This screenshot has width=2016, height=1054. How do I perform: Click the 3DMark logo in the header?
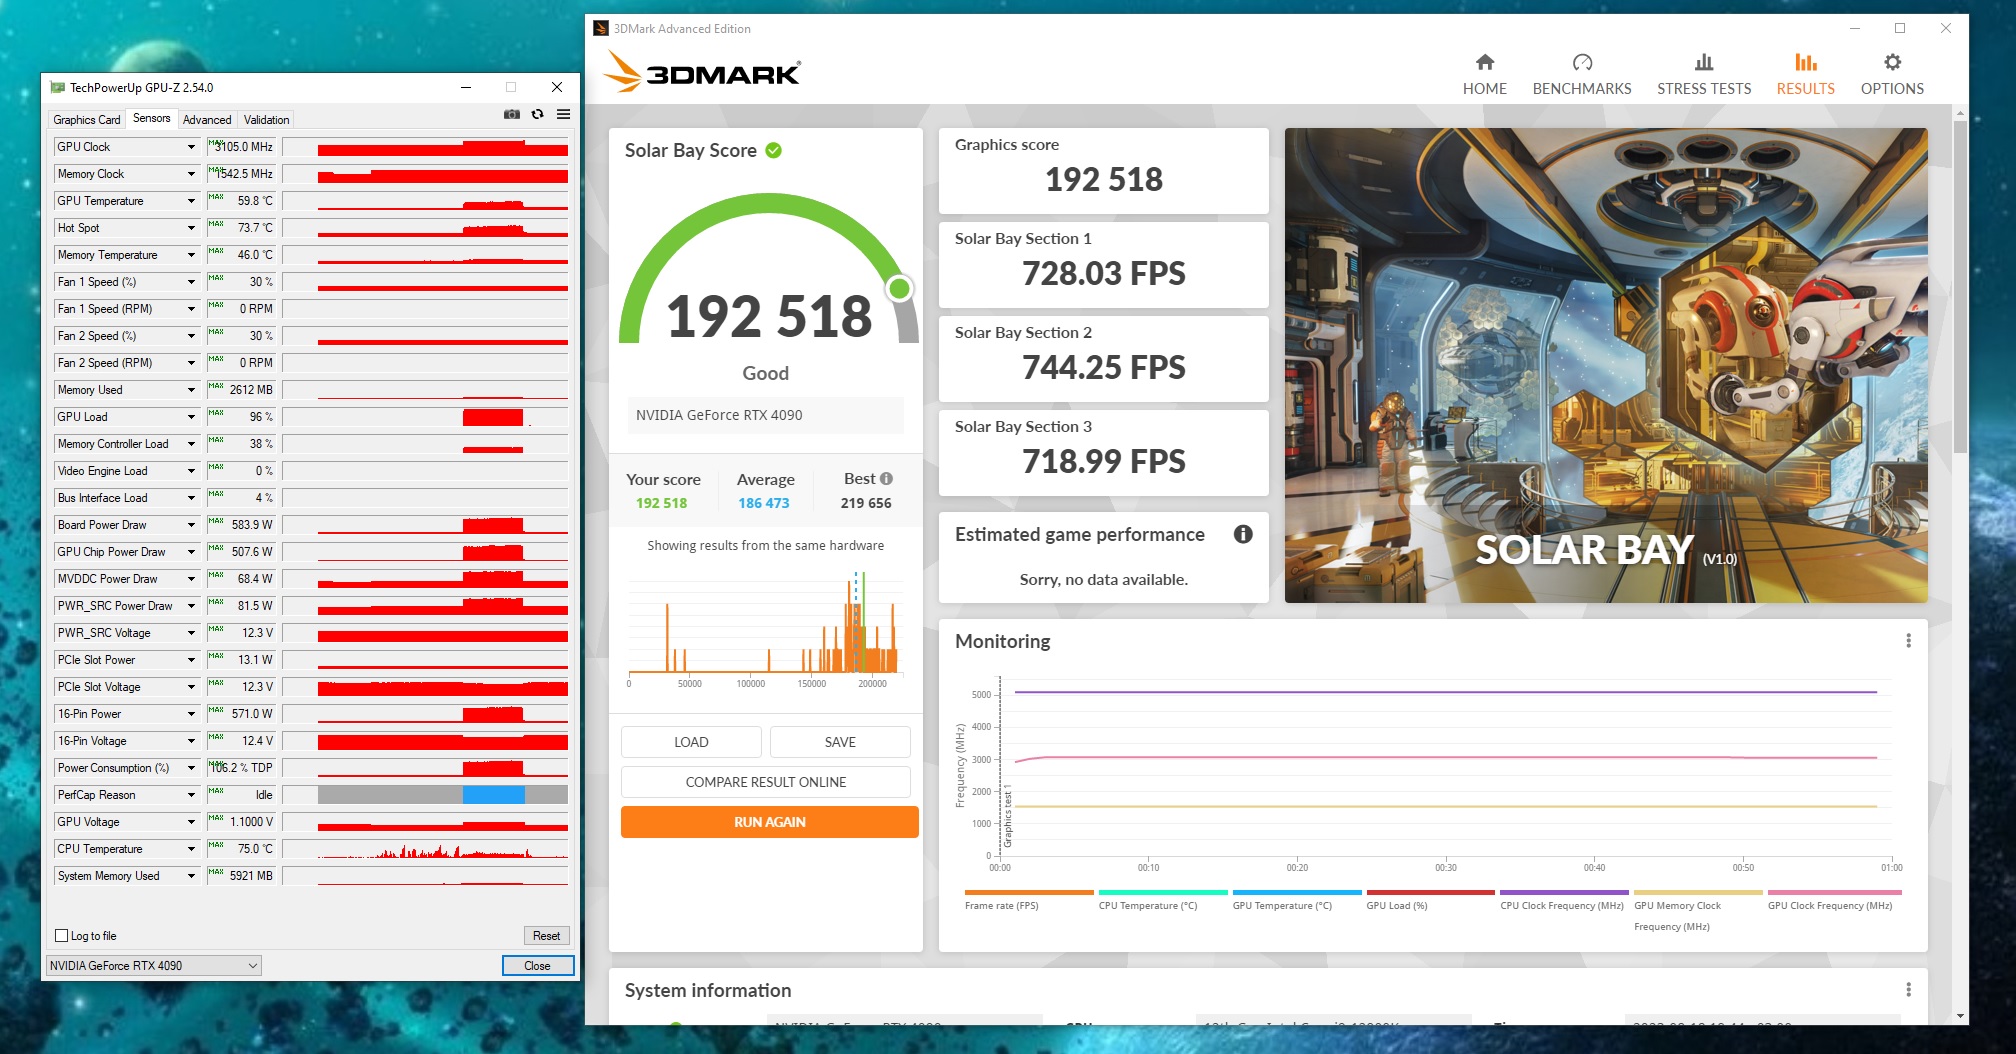point(703,72)
